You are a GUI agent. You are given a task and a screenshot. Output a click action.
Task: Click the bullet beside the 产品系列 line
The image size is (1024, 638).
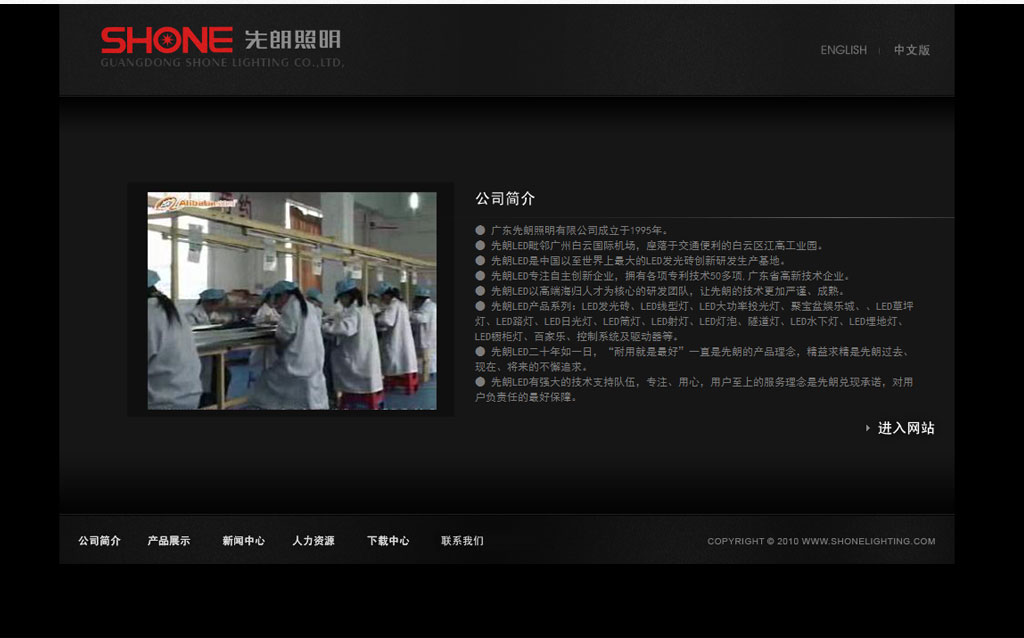click(480, 306)
